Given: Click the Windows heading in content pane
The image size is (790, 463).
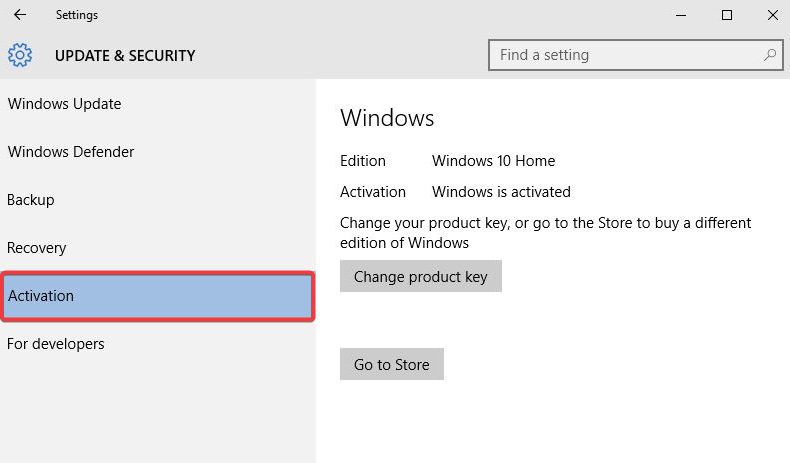Looking at the screenshot, I should [x=387, y=118].
